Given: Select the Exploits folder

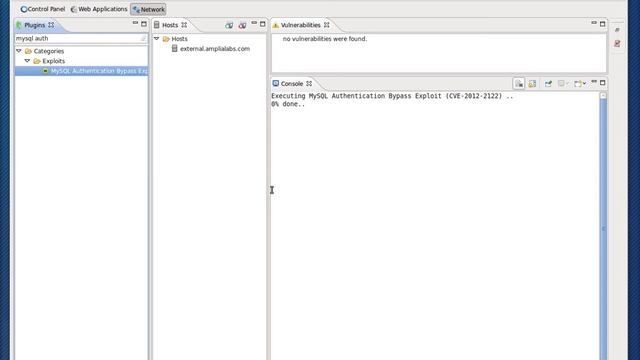Looking at the screenshot, I should [49, 61].
